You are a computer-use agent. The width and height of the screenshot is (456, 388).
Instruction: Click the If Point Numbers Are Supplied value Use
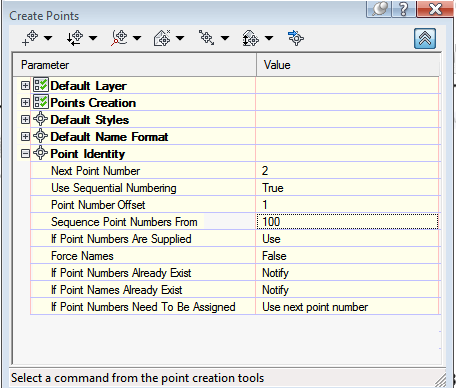point(347,239)
